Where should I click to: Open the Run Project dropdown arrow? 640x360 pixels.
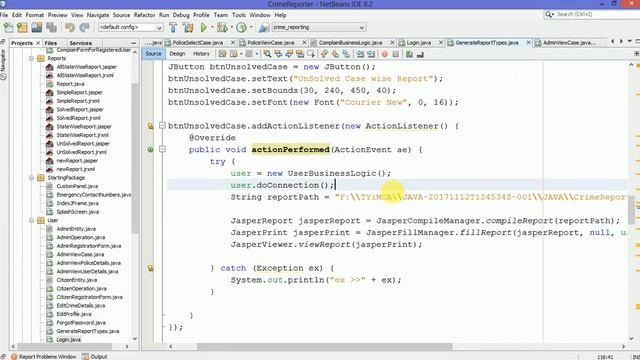(211, 27)
